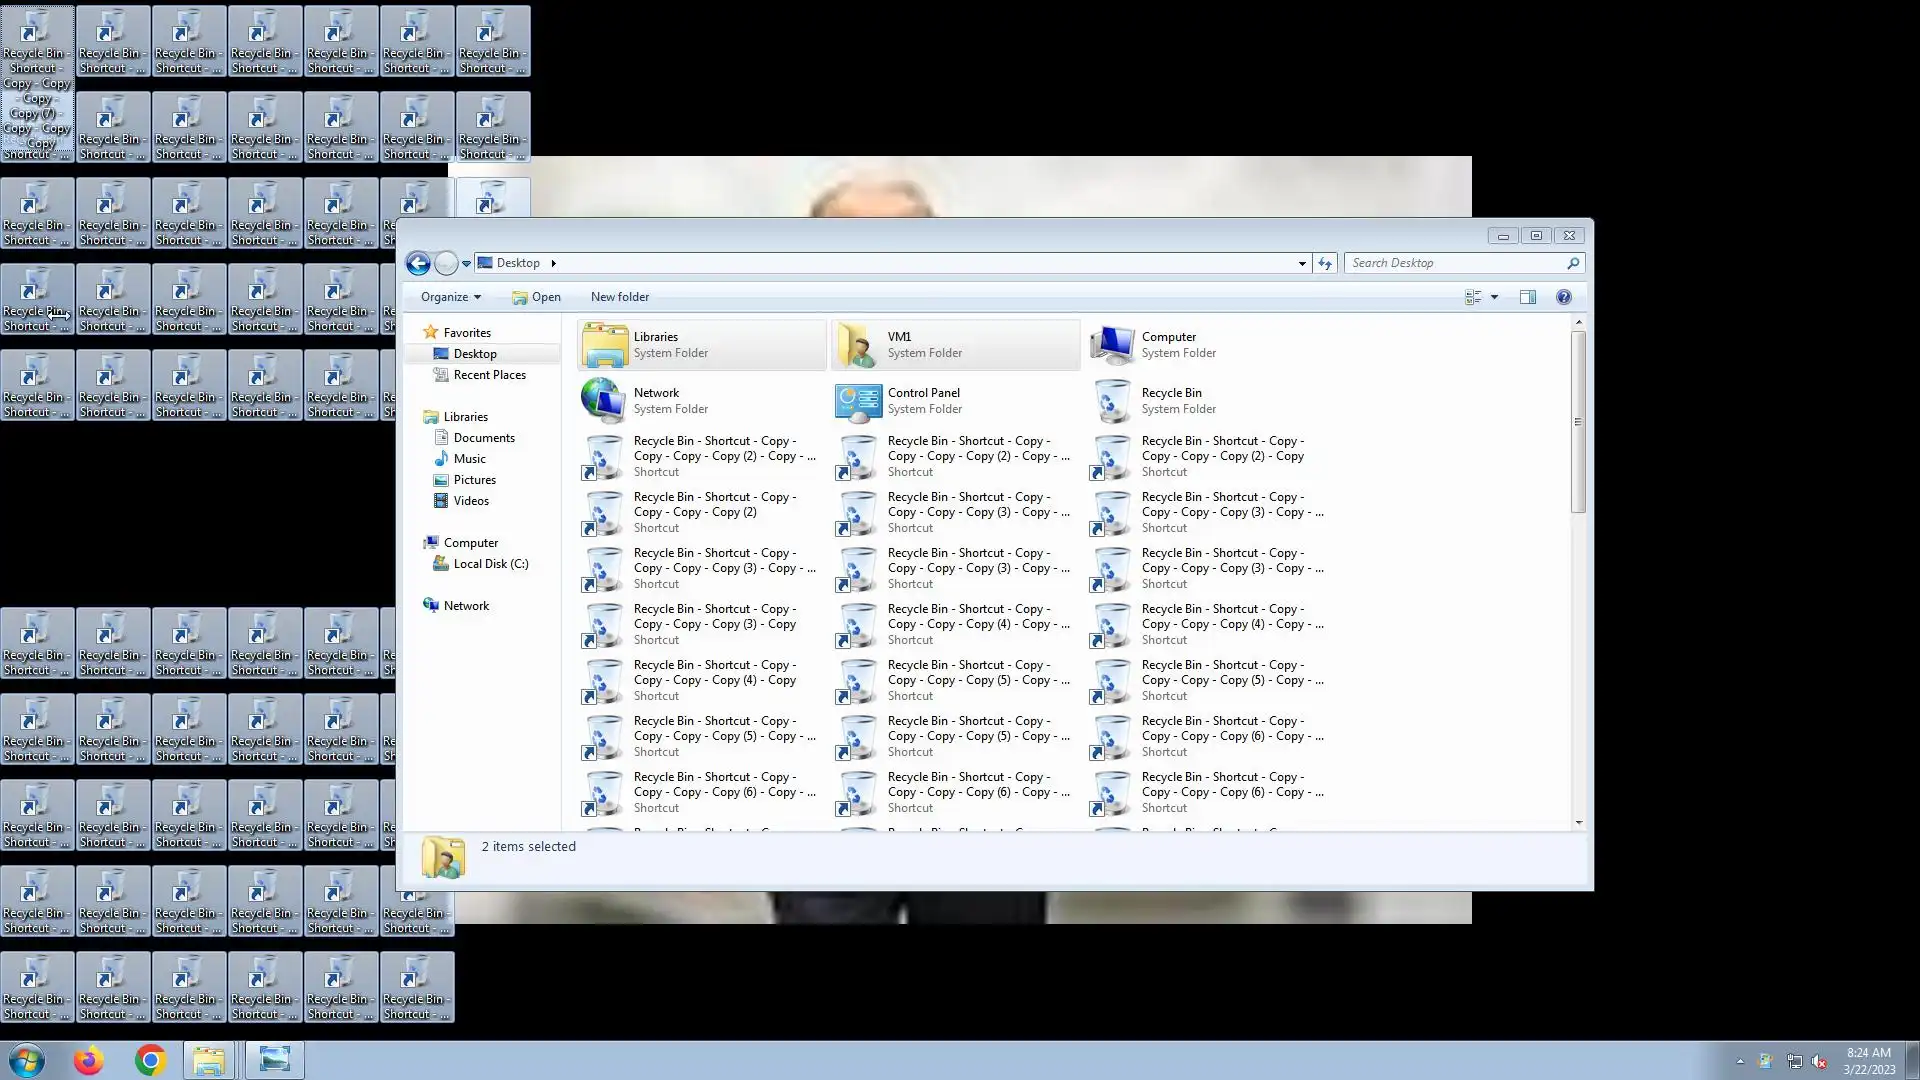1920x1080 pixels.
Task: Click the refresh button beside address bar
Action: point(1325,263)
